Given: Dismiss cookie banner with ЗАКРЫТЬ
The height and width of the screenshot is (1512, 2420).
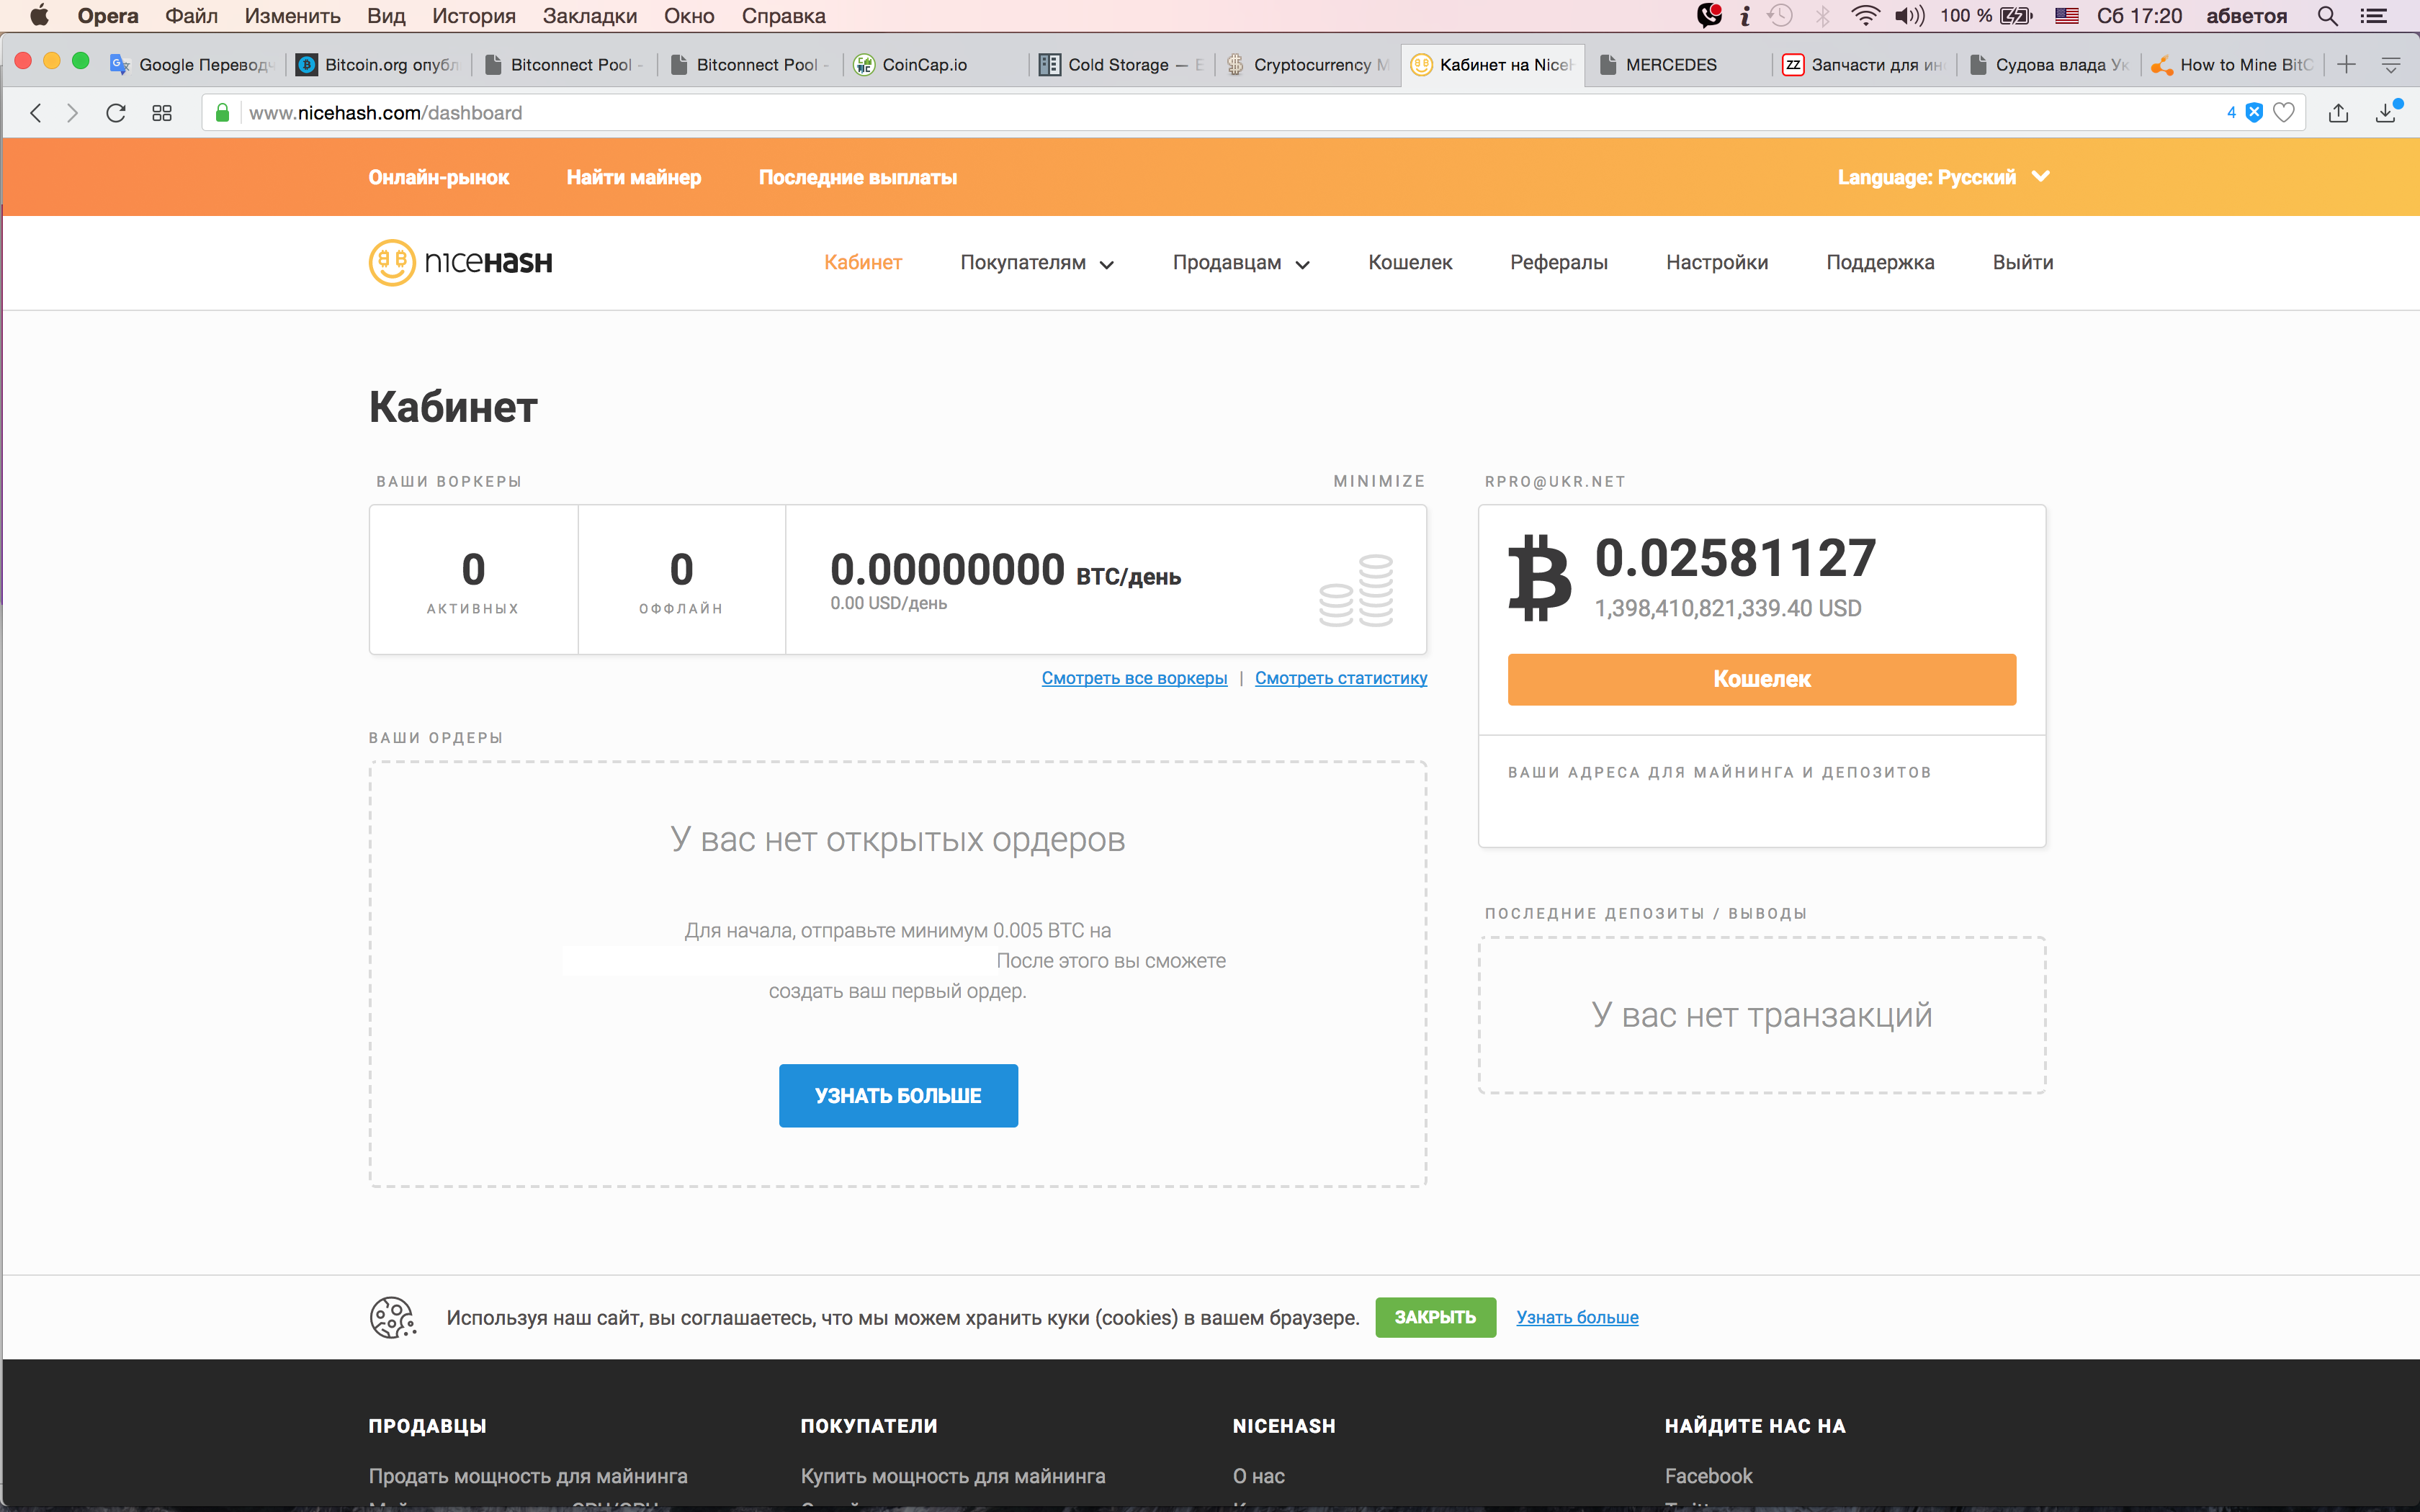Looking at the screenshot, I should [1435, 1317].
